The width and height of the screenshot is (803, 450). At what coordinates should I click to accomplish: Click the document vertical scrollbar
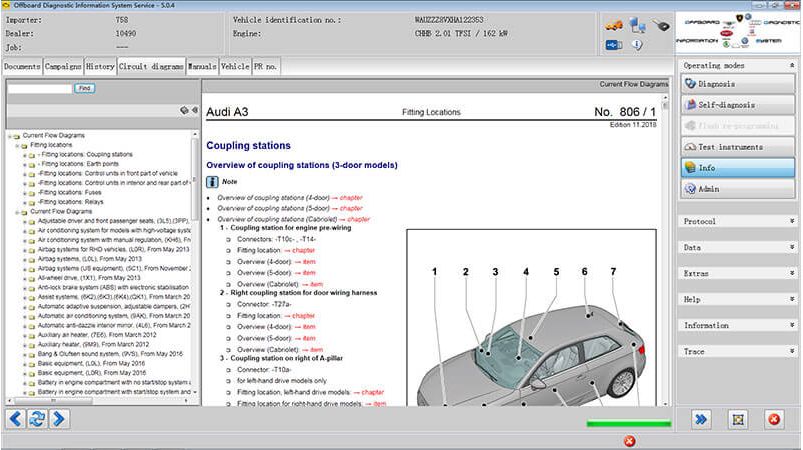point(665,251)
